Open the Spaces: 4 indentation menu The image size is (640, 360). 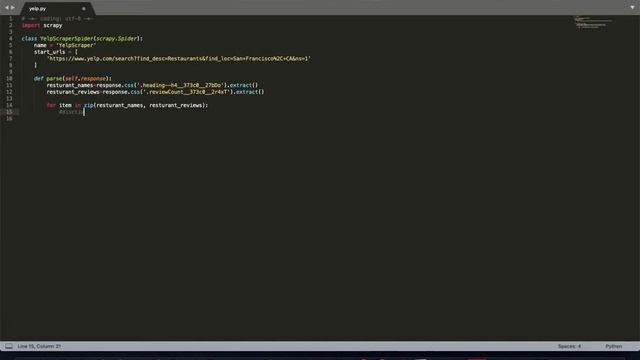click(x=569, y=346)
